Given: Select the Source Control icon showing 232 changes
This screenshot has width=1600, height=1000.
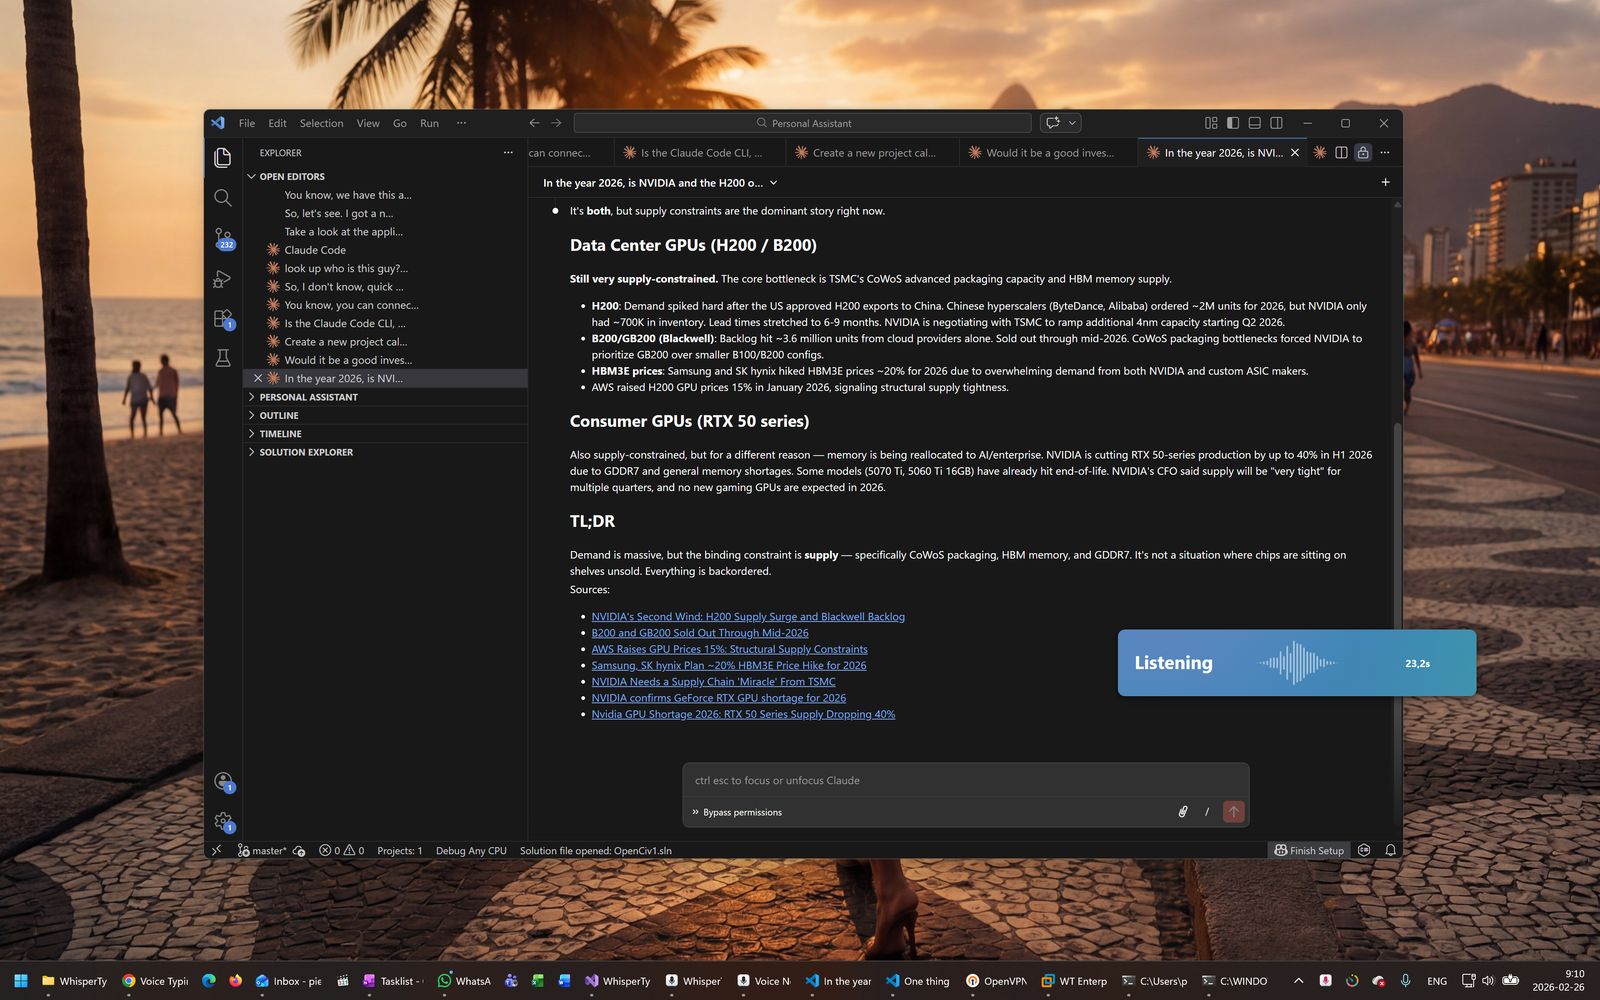Looking at the screenshot, I should (223, 239).
